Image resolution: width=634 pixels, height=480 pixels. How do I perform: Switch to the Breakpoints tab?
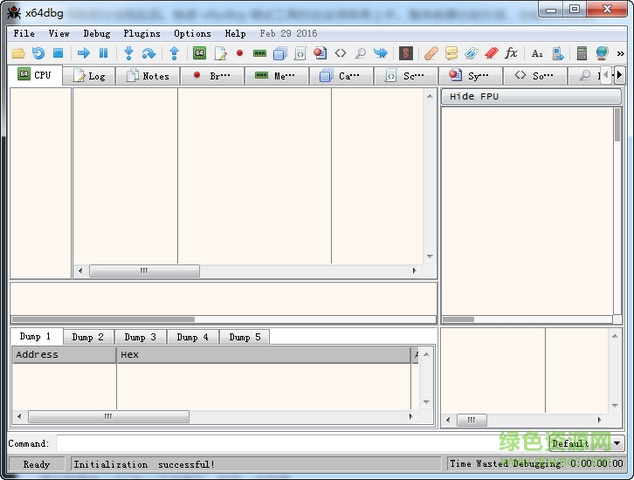213,76
